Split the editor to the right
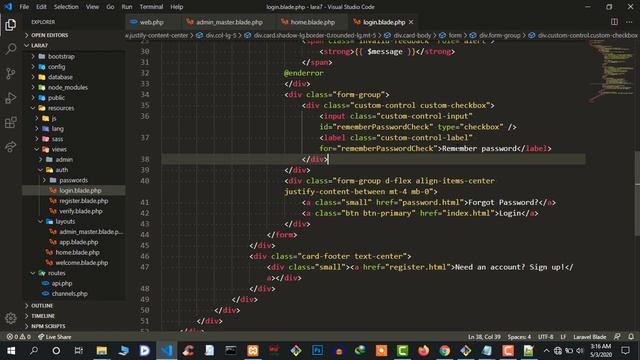Viewport: 640px width, 360px height. 614,22
